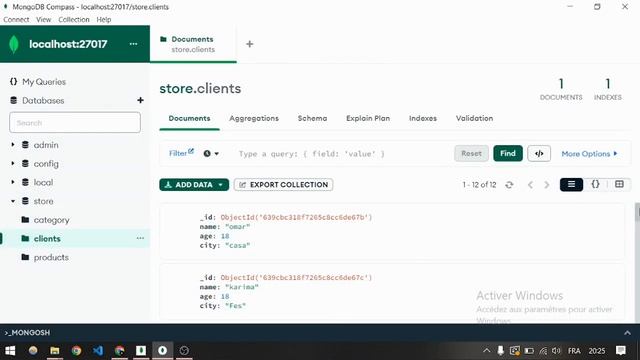Go to next page of documents

pyautogui.click(x=547, y=185)
